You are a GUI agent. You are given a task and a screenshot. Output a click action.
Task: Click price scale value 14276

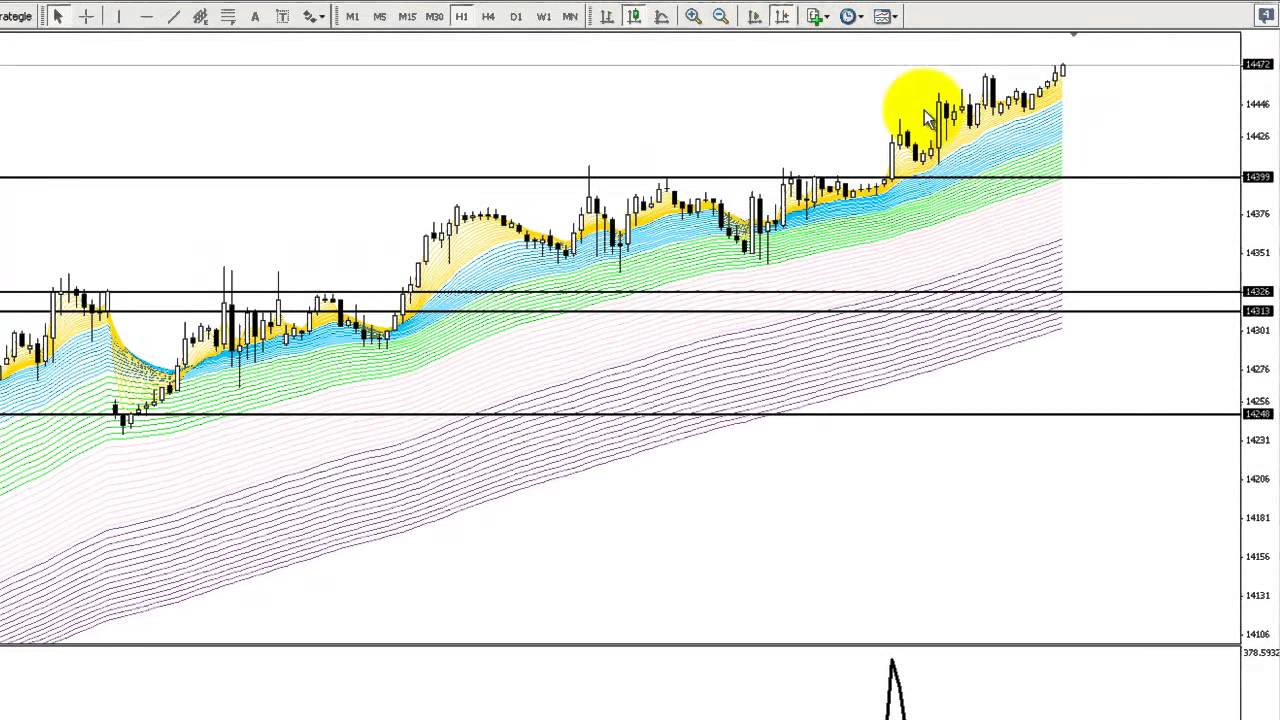pos(1258,370)
